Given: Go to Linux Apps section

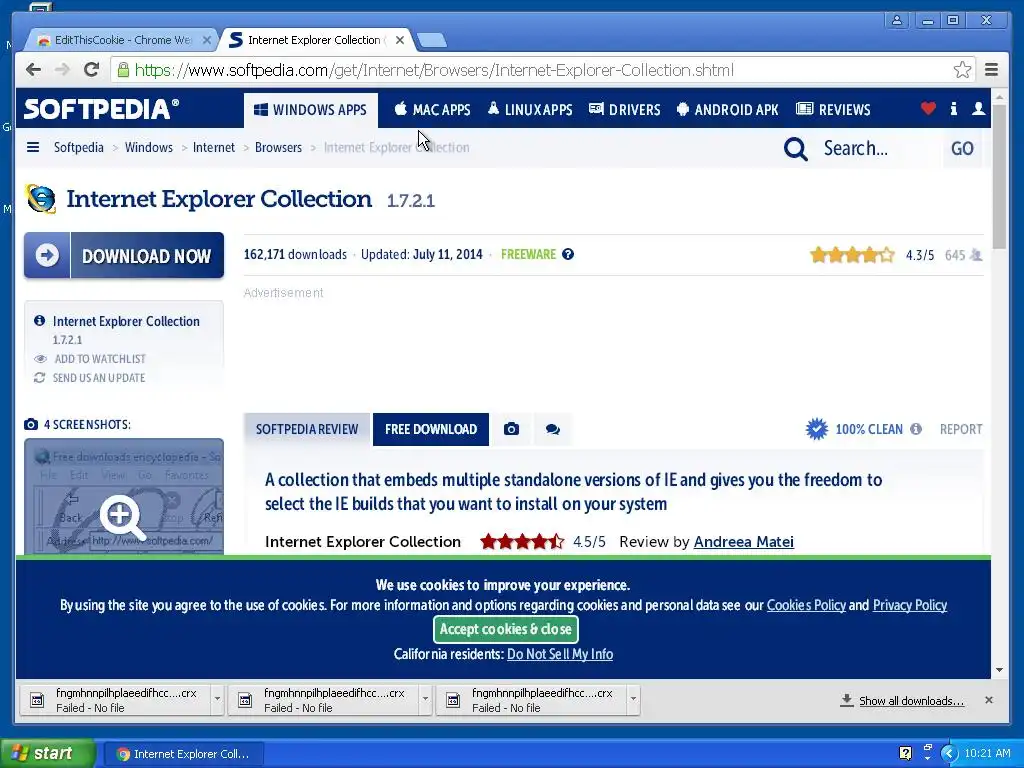Looking at the screenshot, I should click(x=530, y=110).
